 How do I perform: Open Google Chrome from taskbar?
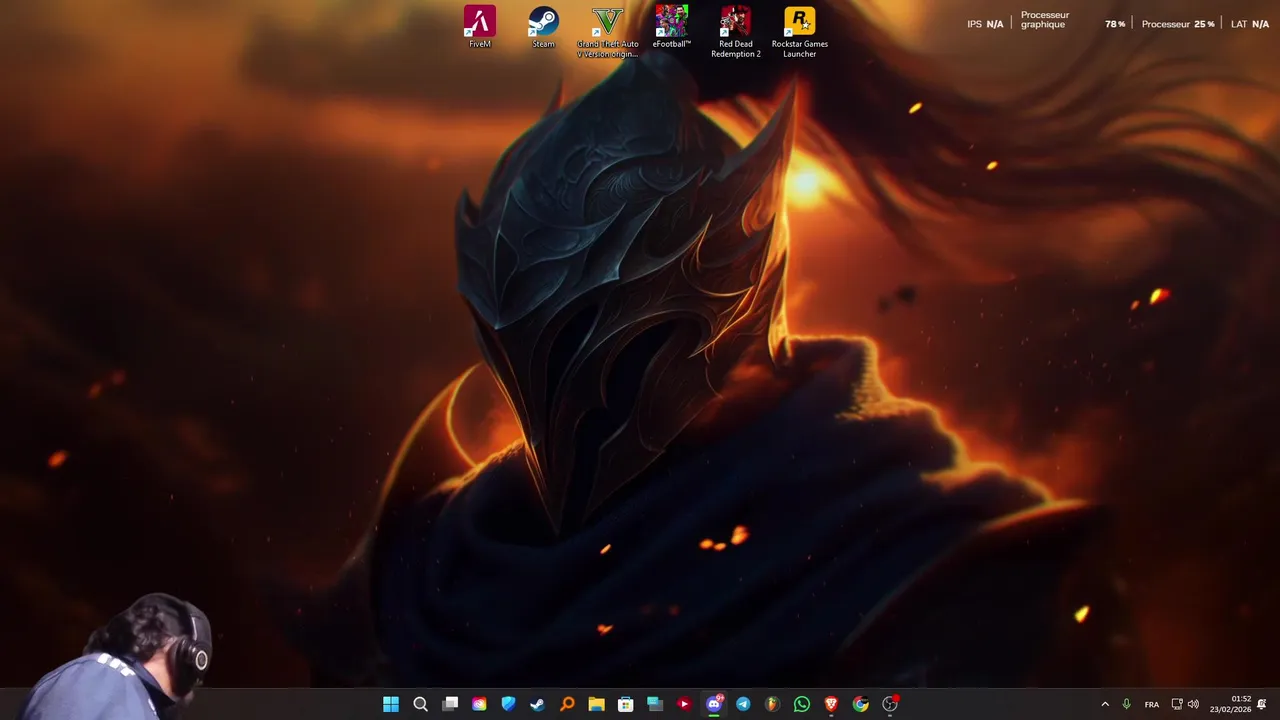[860, 704]
